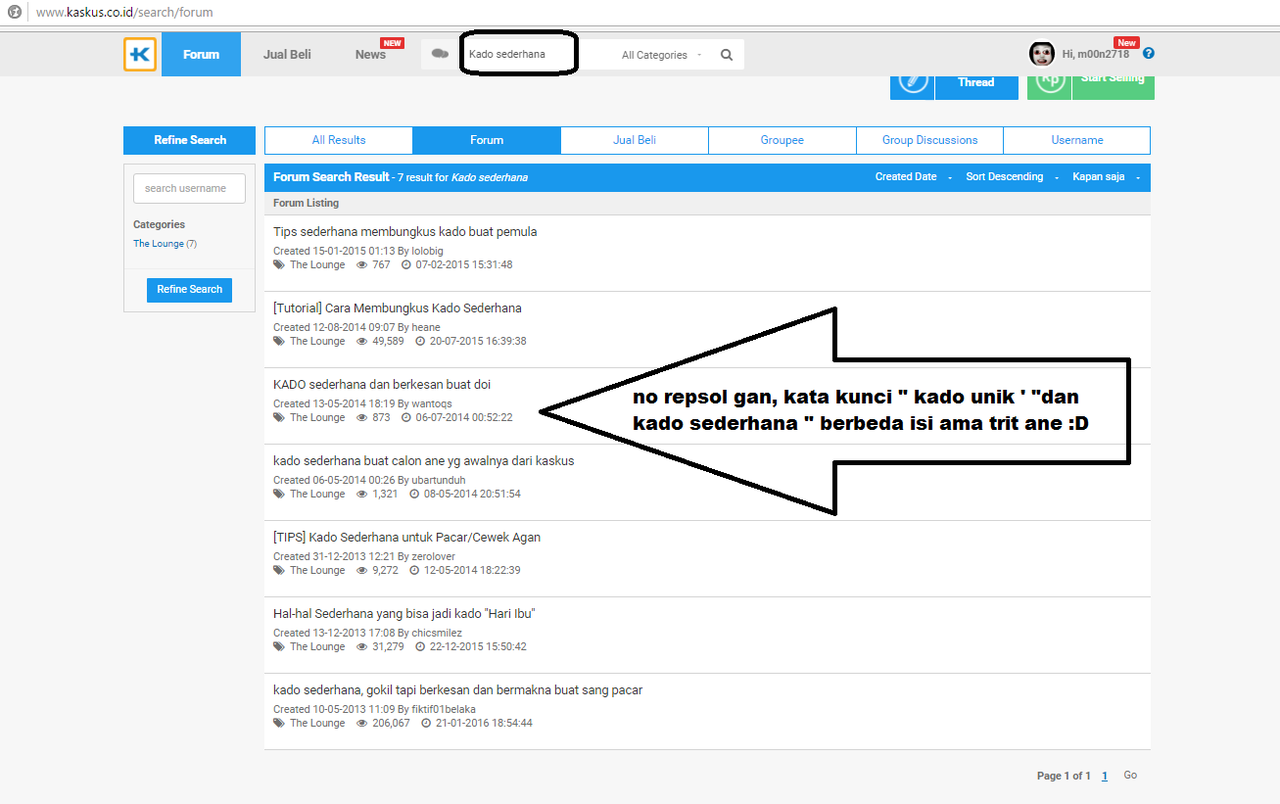Image resolution: width=1280 pixels, height=804 pixels.
Task: Click the Go pagination button
Action: click(1130, 775)
